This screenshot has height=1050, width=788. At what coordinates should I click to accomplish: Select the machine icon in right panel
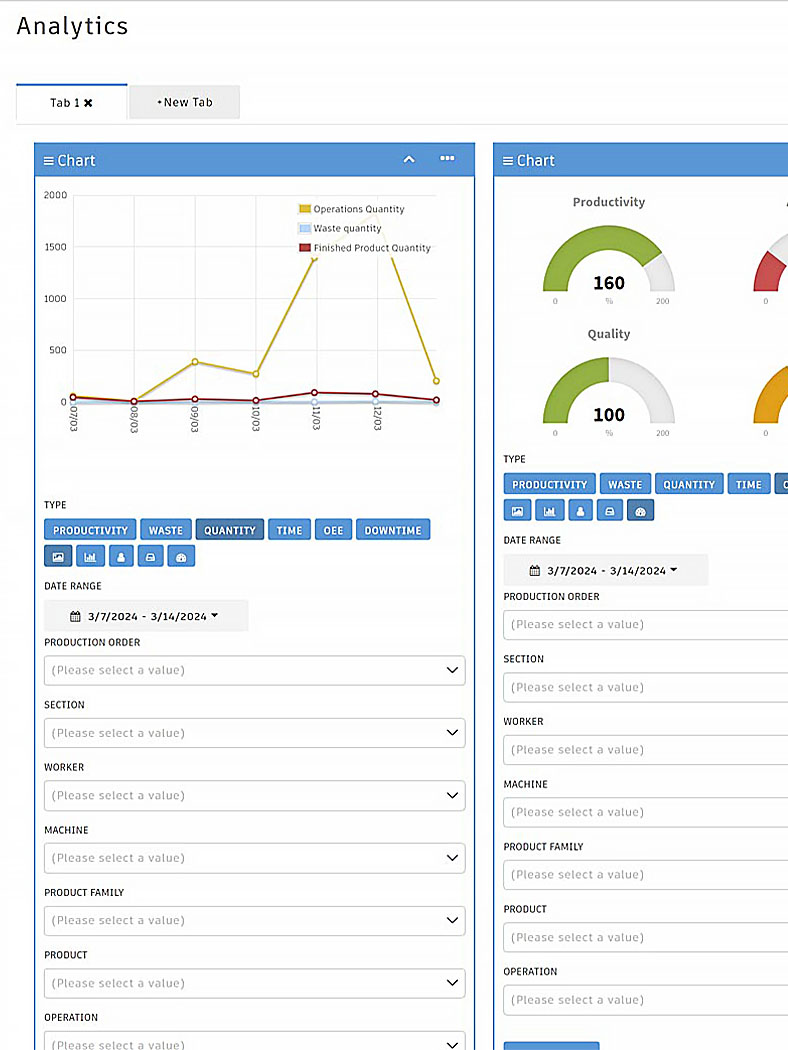point(610,511)
